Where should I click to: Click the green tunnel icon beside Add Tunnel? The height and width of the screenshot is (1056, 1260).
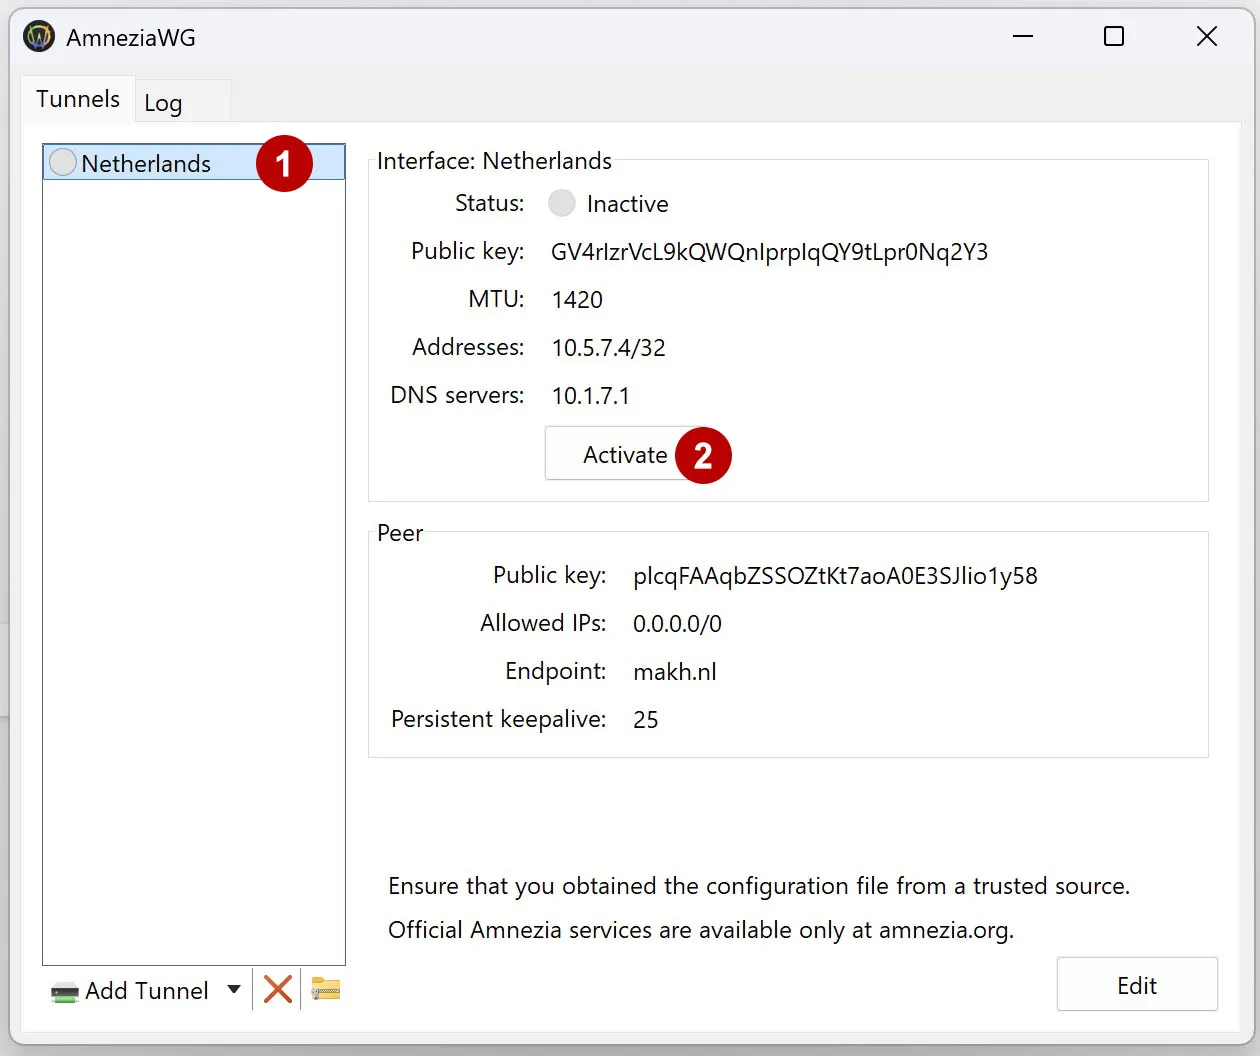(x=63, y=990)
